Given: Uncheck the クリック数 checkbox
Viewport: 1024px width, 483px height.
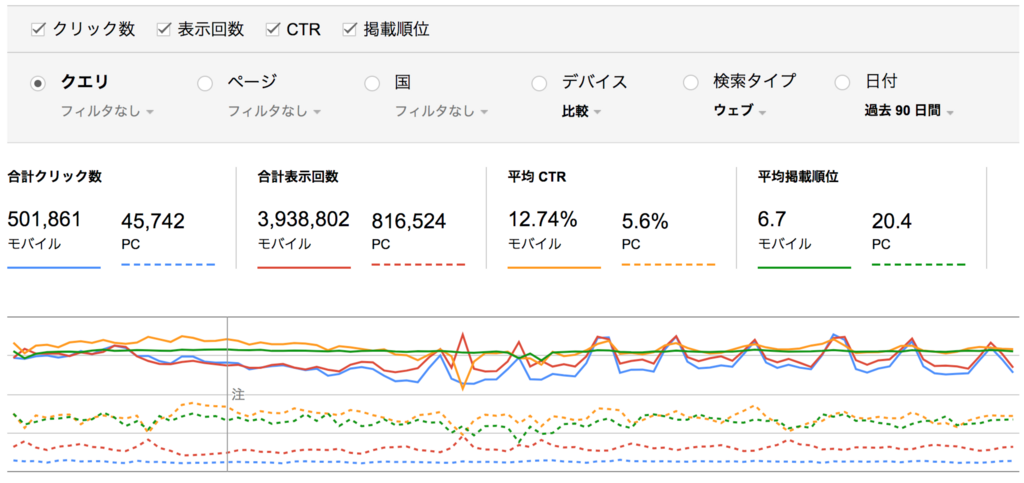Looking at the screenshot, I should pyautogui.click(x=38, y=30).
